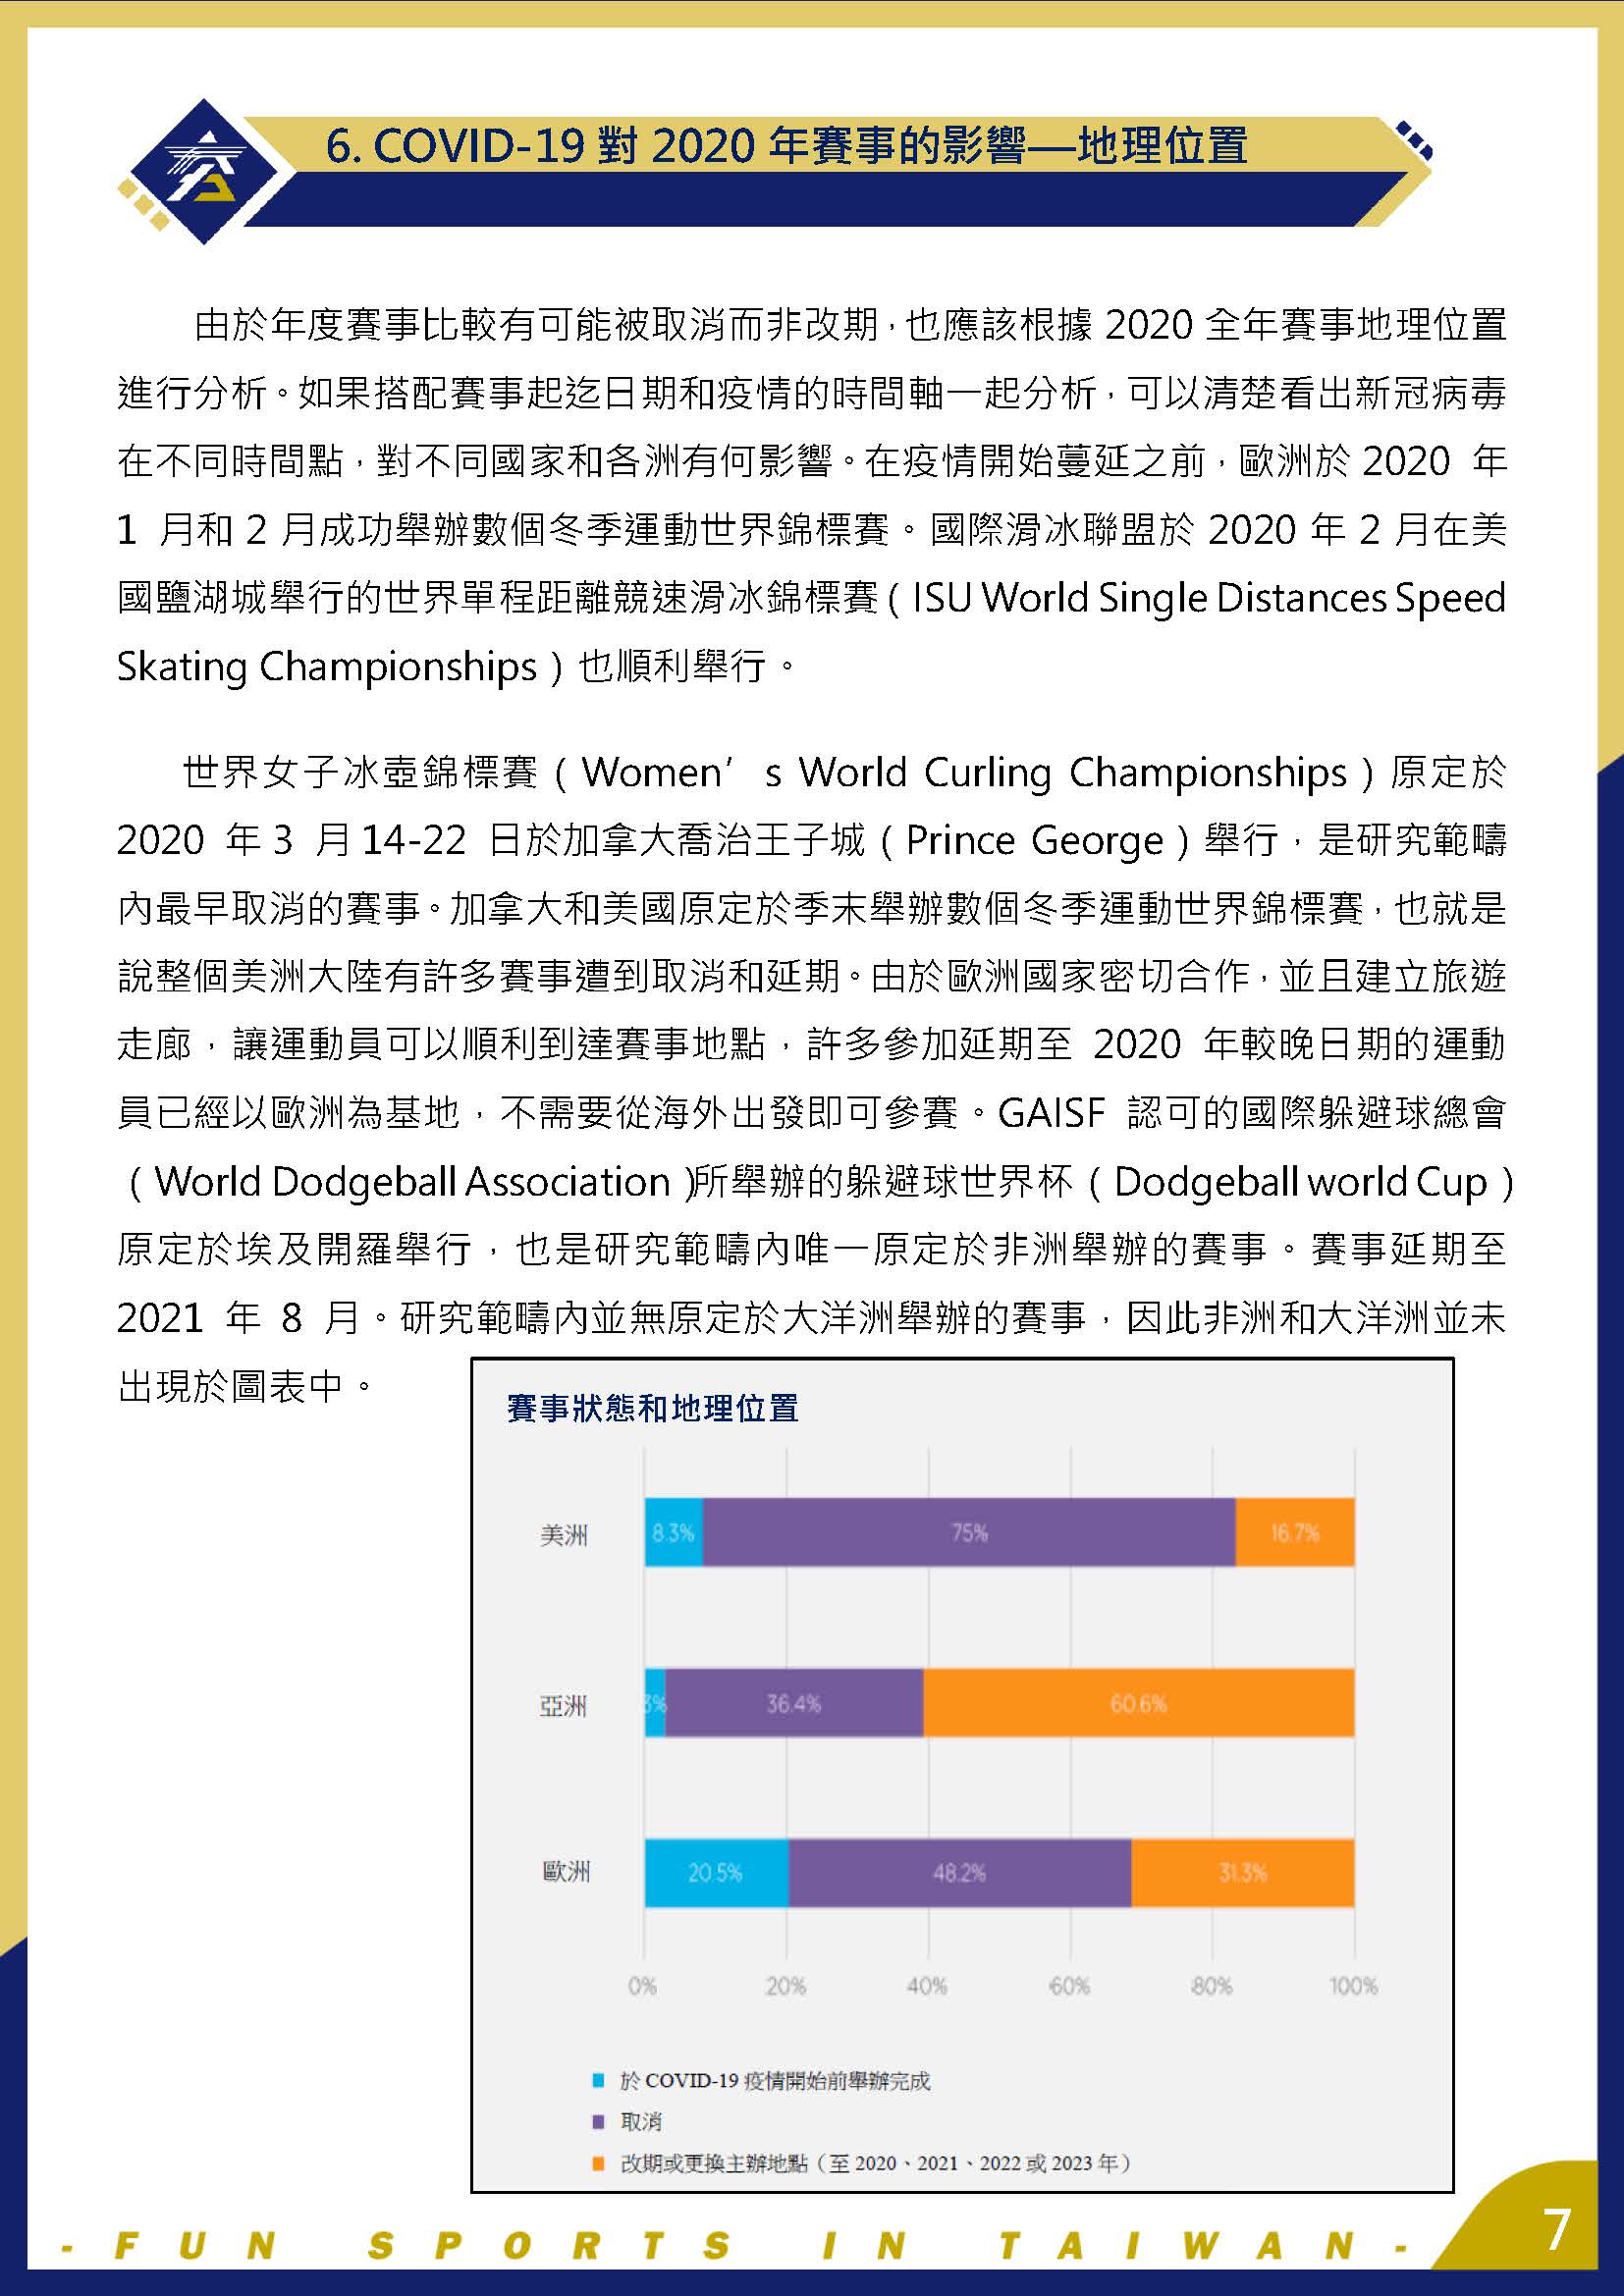Screen dimensions: 1624x2296
Task: Click the 歐洲 axis label
Action: pos(566,1871)
